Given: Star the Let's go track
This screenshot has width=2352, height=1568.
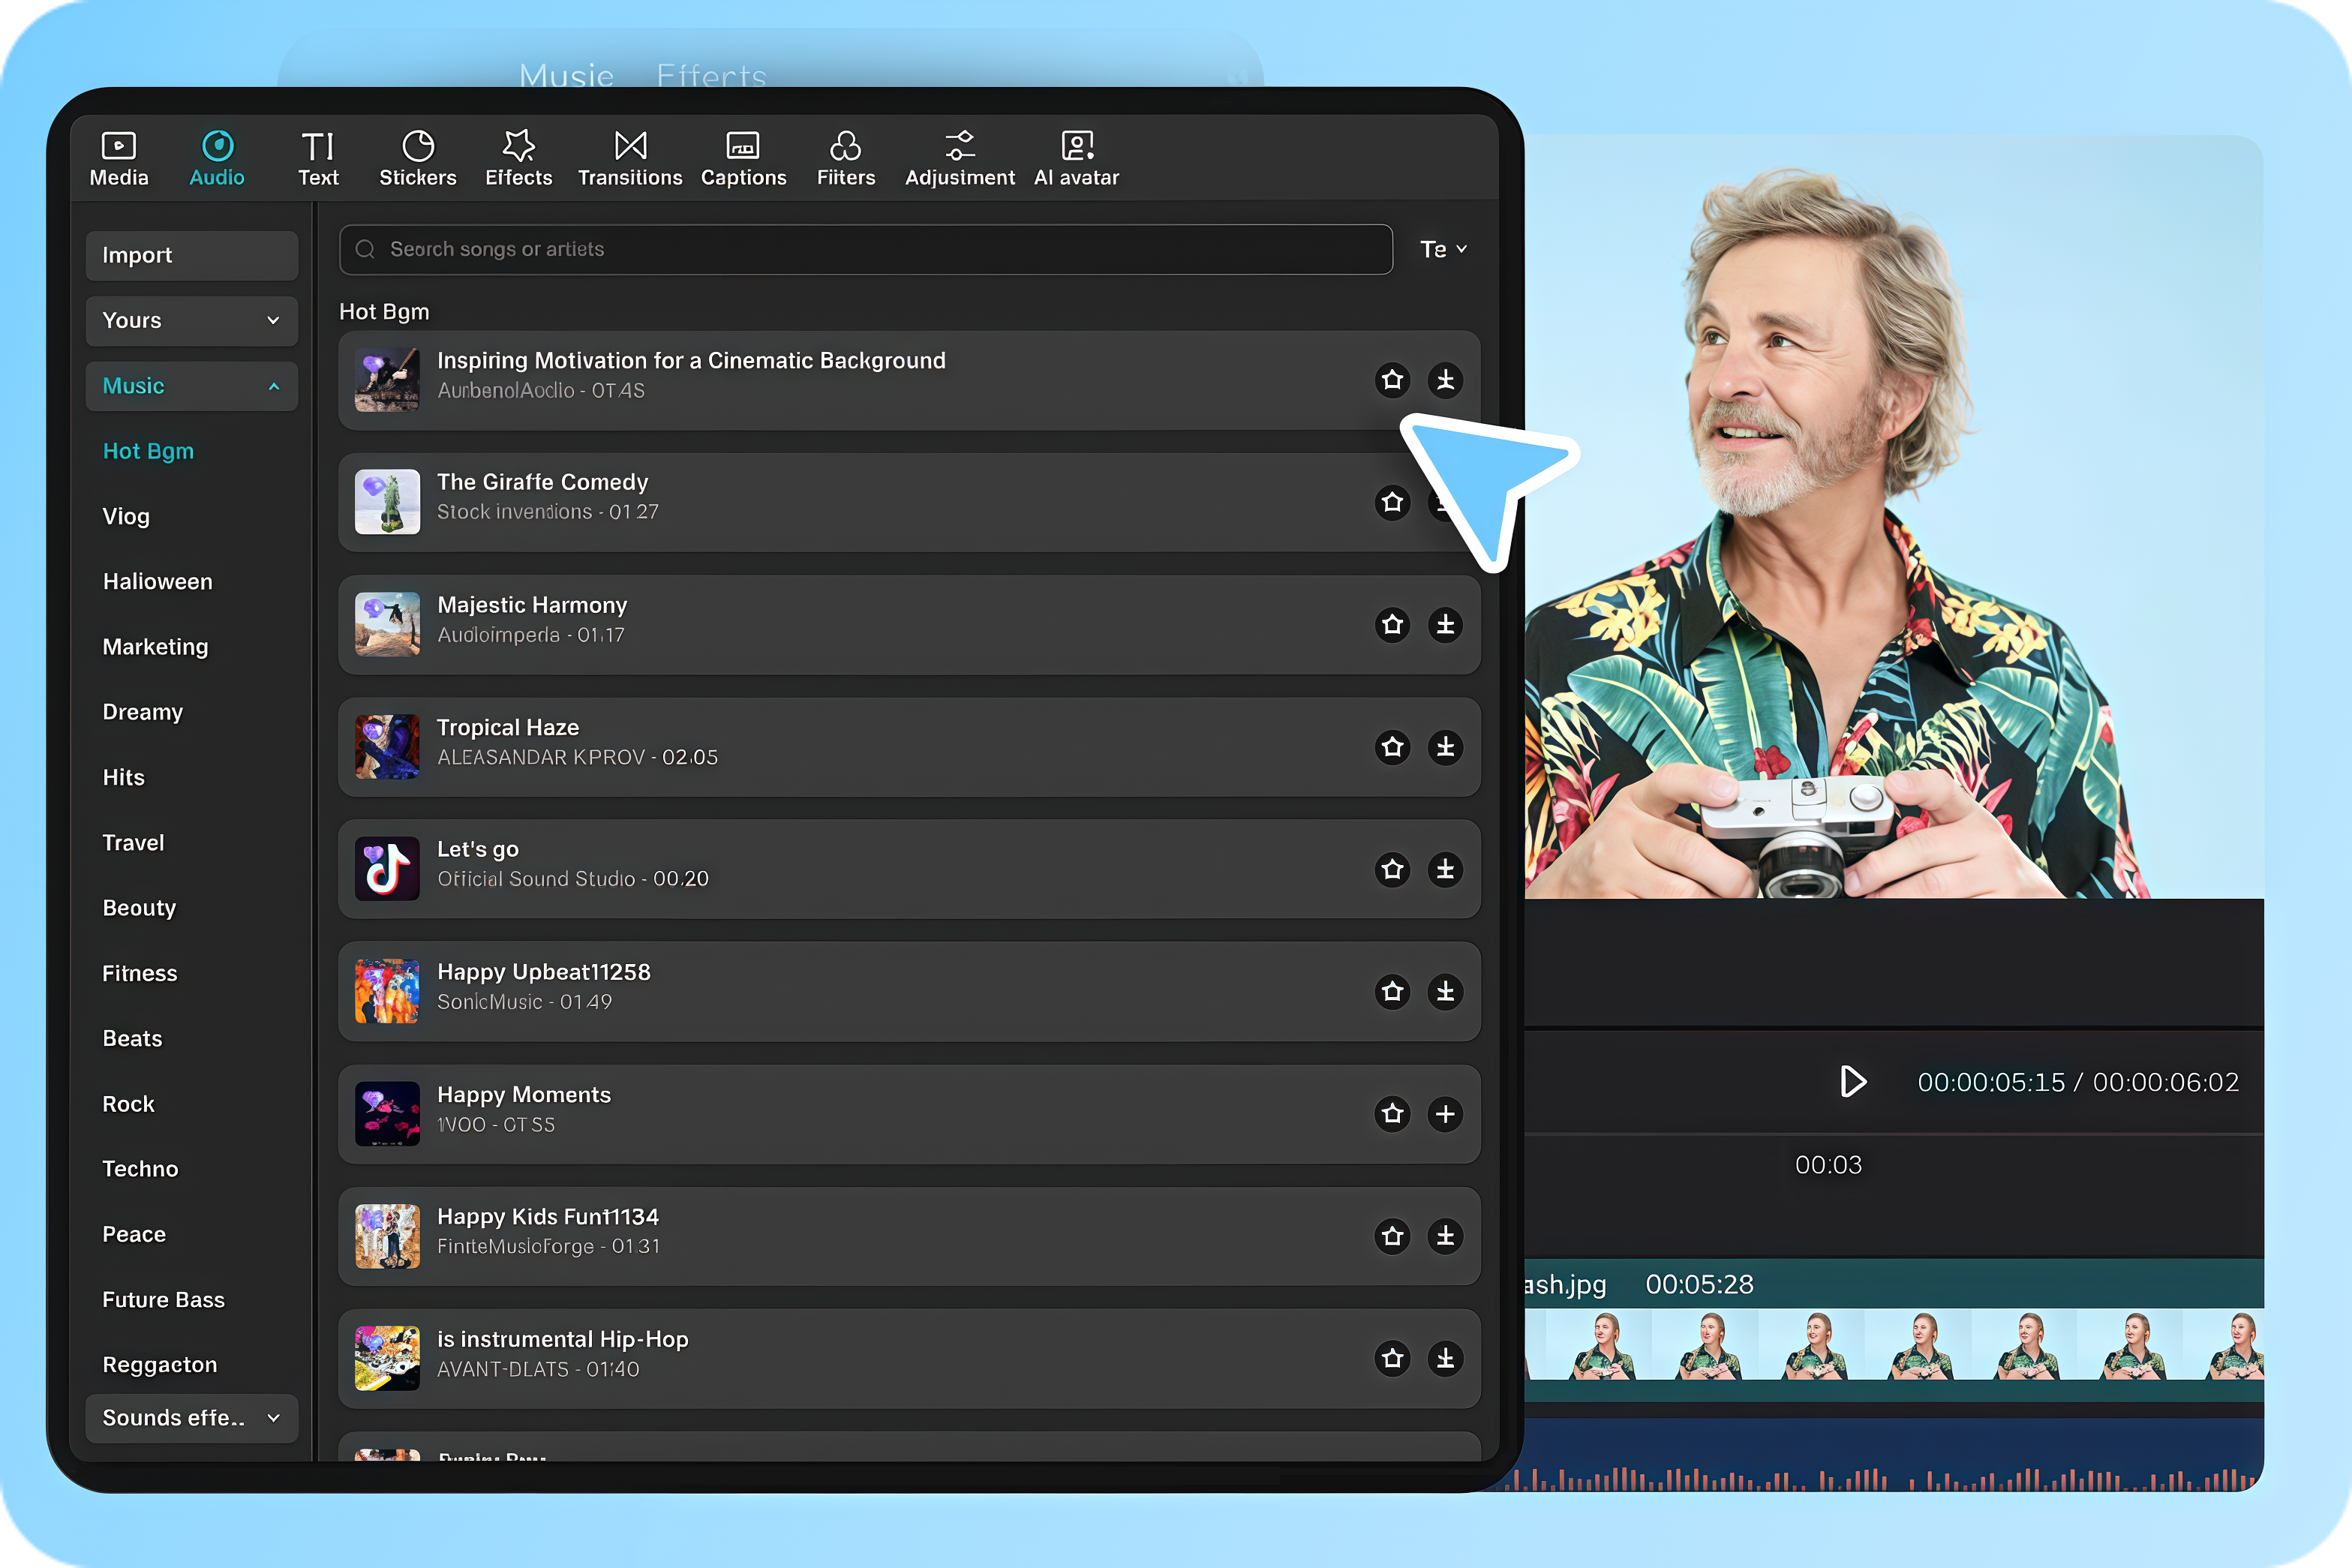Looking at the screenshot, I should pyautogui.click(x=1392, y=870).
